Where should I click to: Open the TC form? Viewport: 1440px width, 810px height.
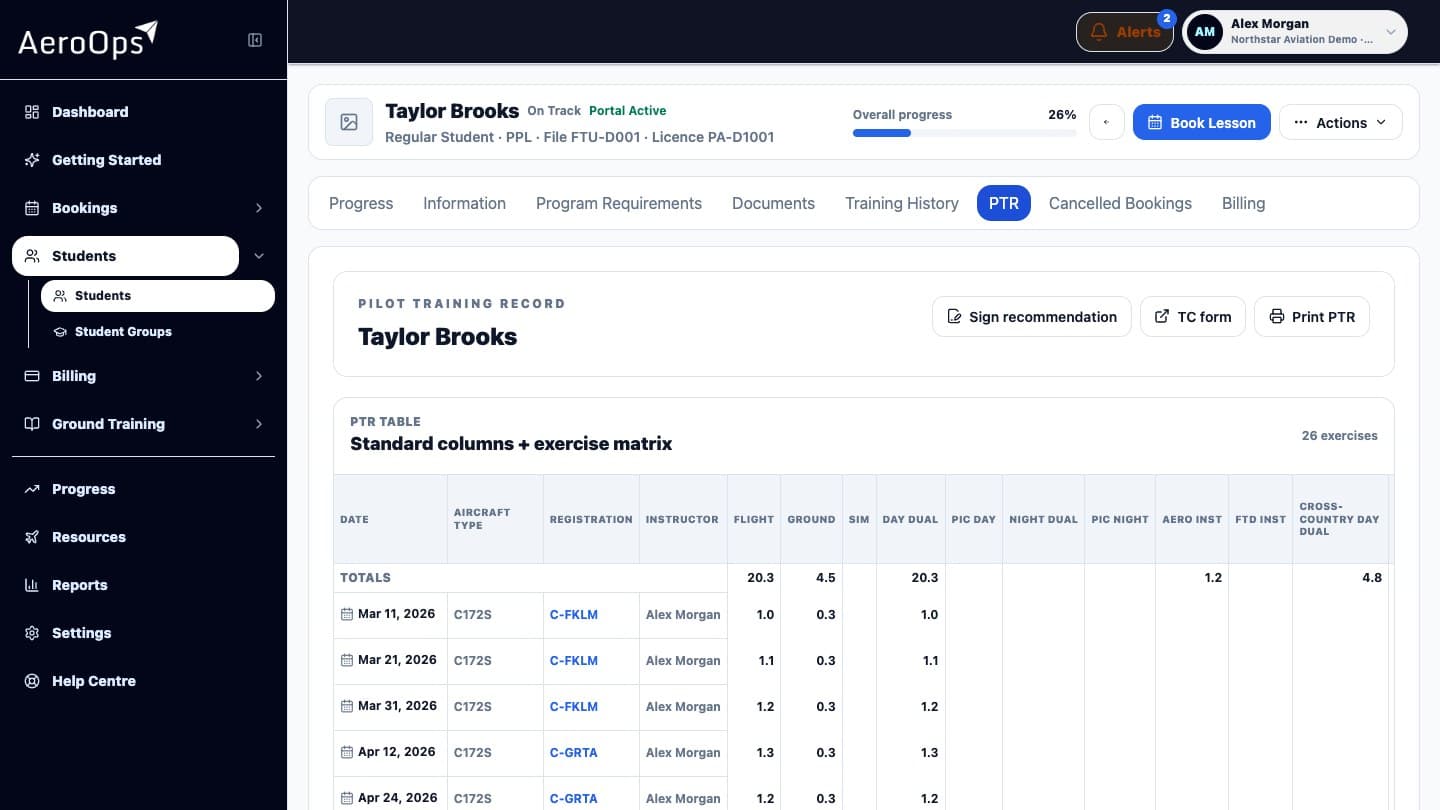point(1193,317)
